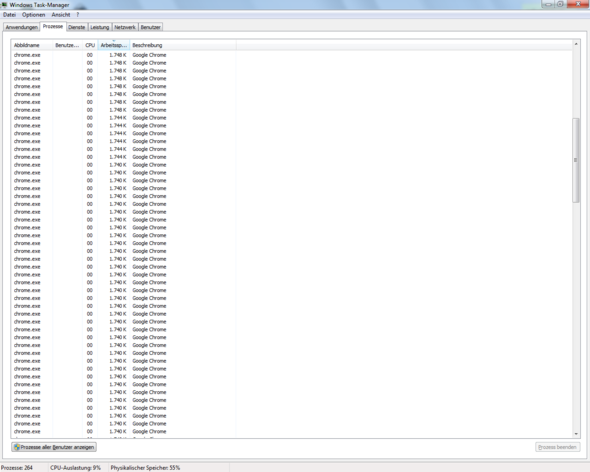Screen dimensions: 590x472
Task: Switch to the Dienste tab
Action: (x=77, y=27)
